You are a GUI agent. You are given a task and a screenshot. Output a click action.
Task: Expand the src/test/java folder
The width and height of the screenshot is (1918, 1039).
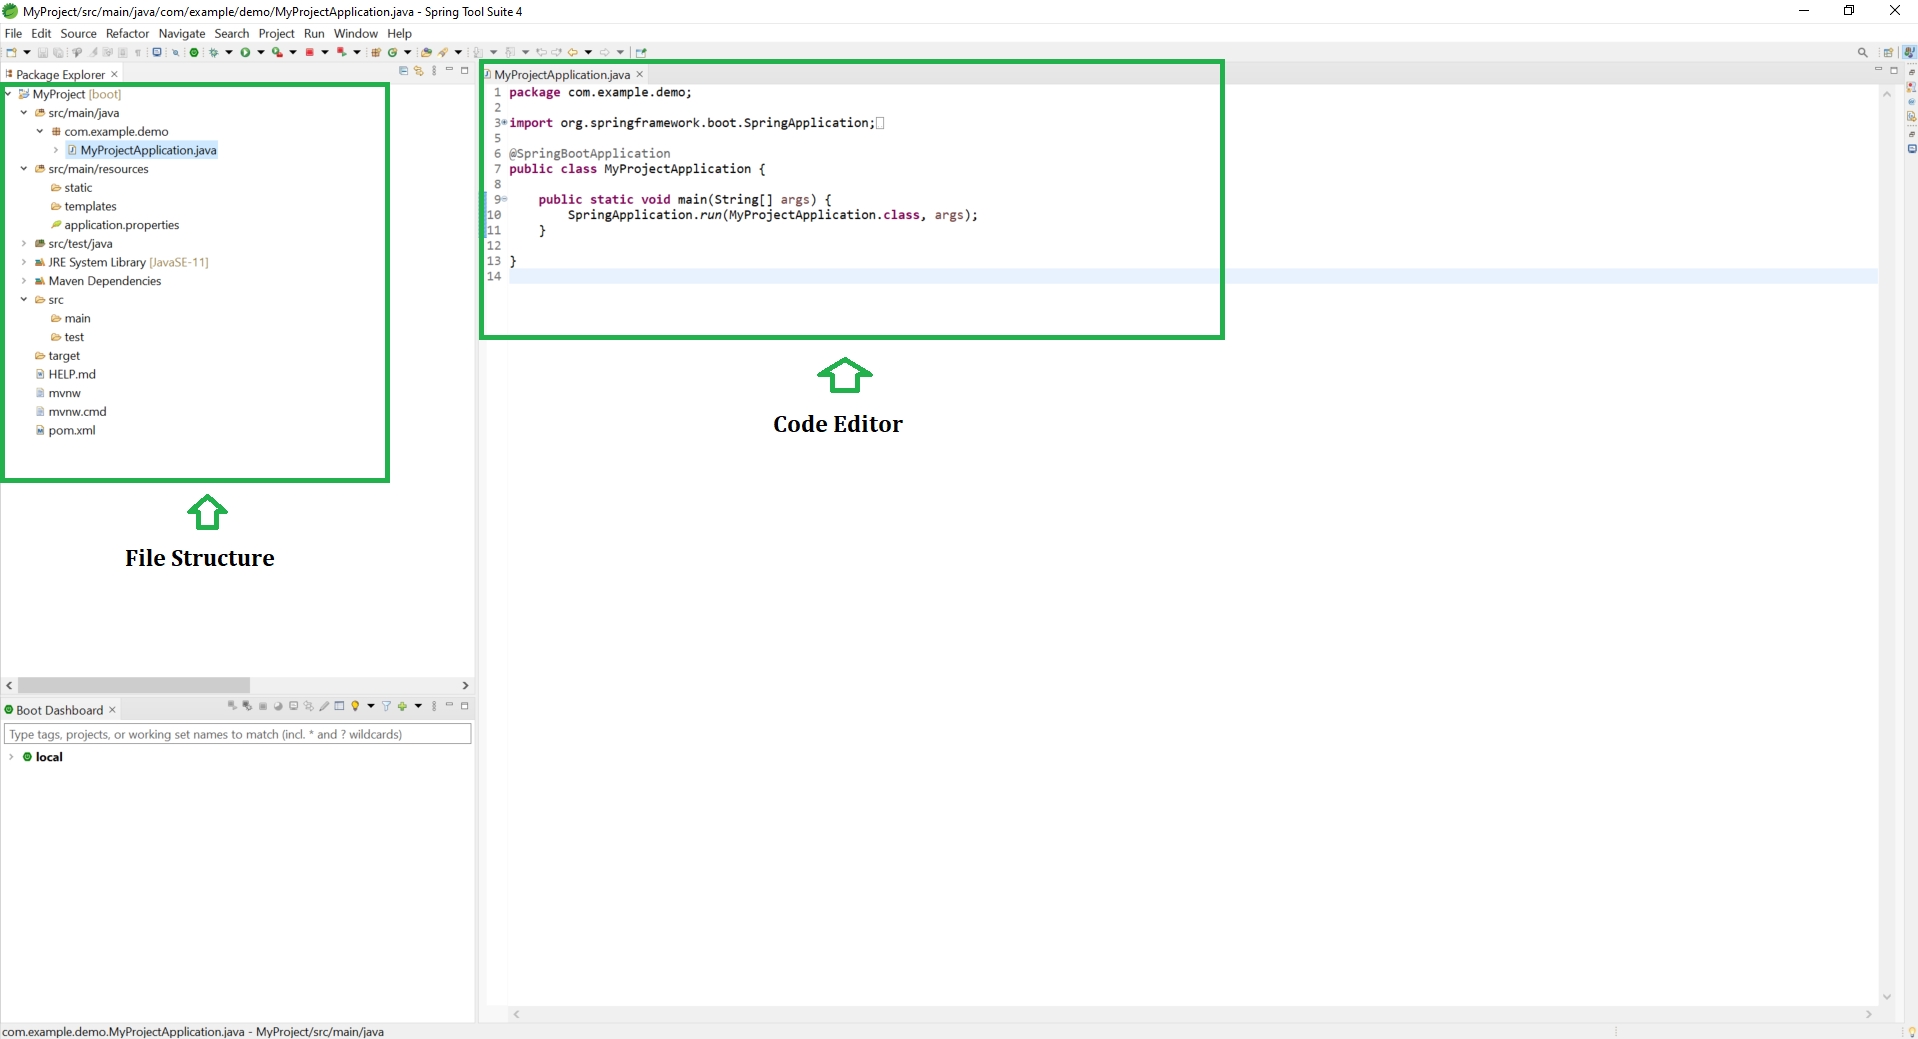click(24, 243)
